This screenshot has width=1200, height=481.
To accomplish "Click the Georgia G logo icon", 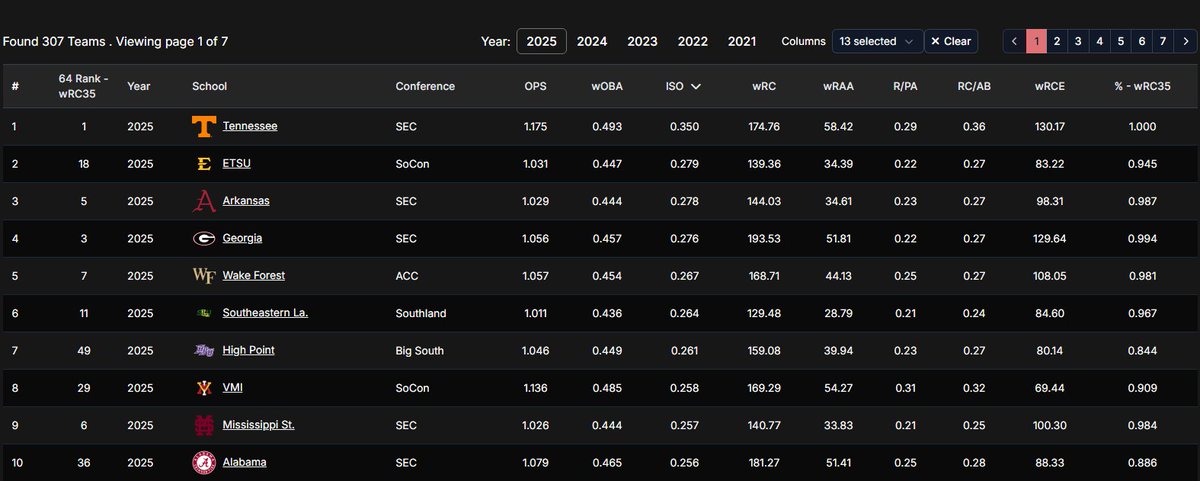I will coord(204,239).
